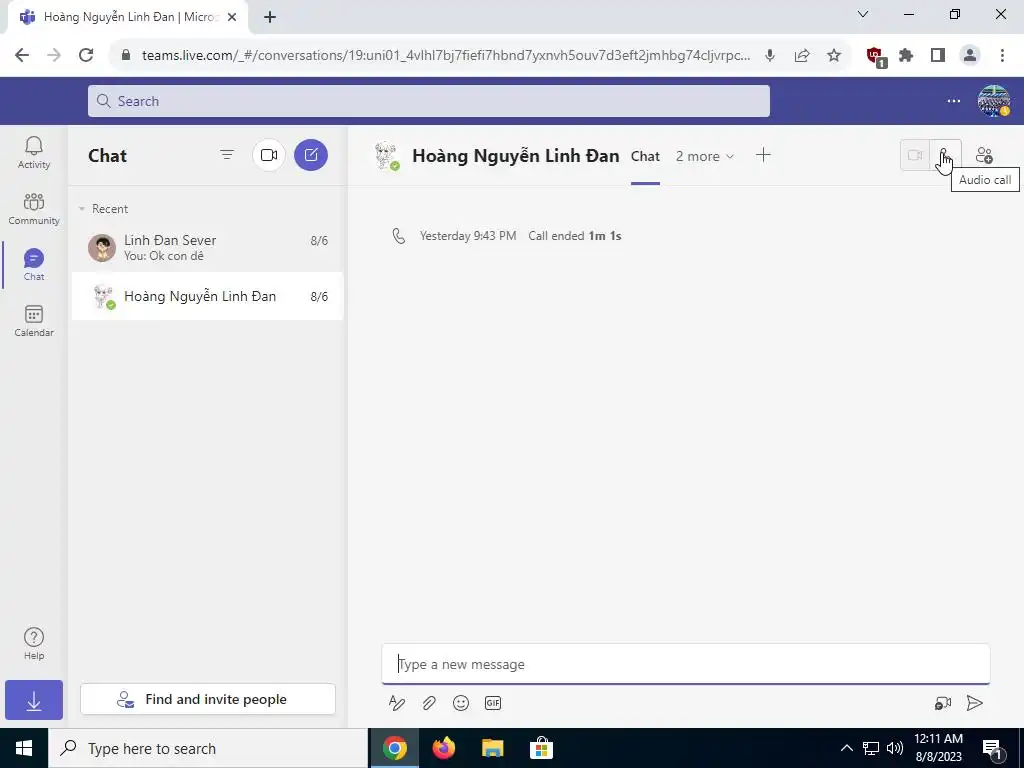Screen dimensions: 1024x768
Task: Open the Windows Start menu
Action: 24,748
